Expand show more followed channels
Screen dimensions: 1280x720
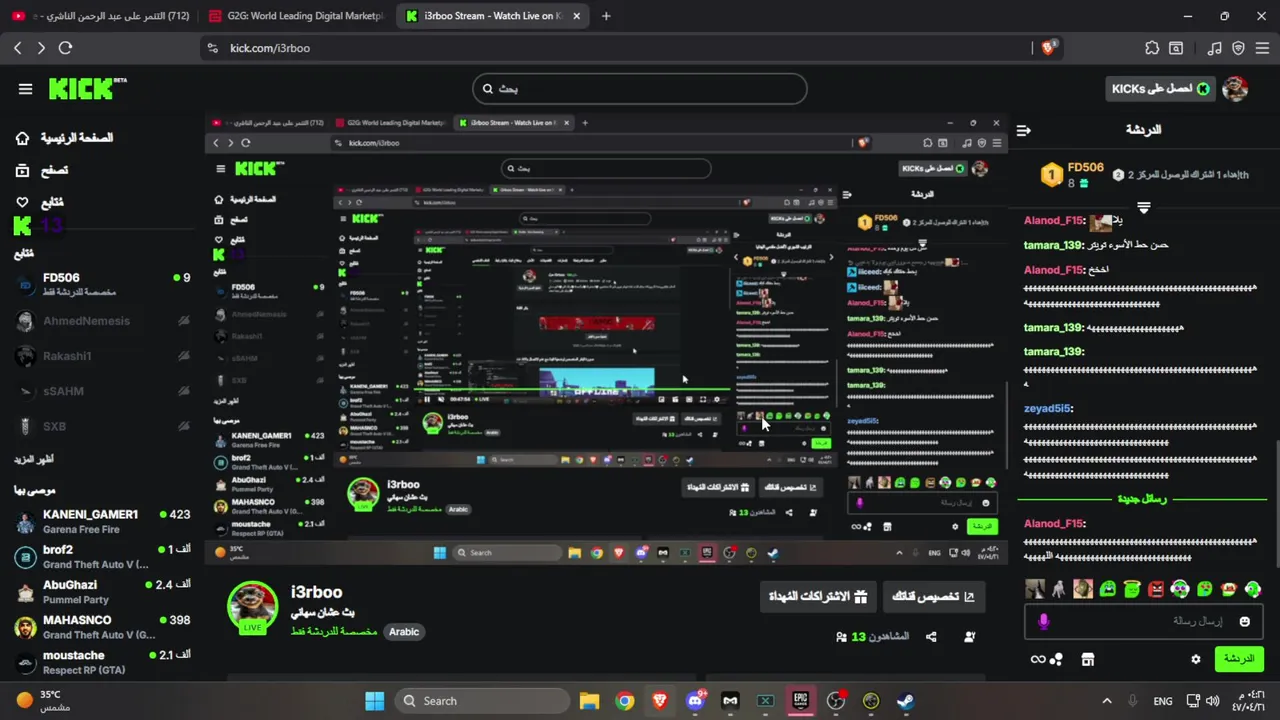coord(34,459)
